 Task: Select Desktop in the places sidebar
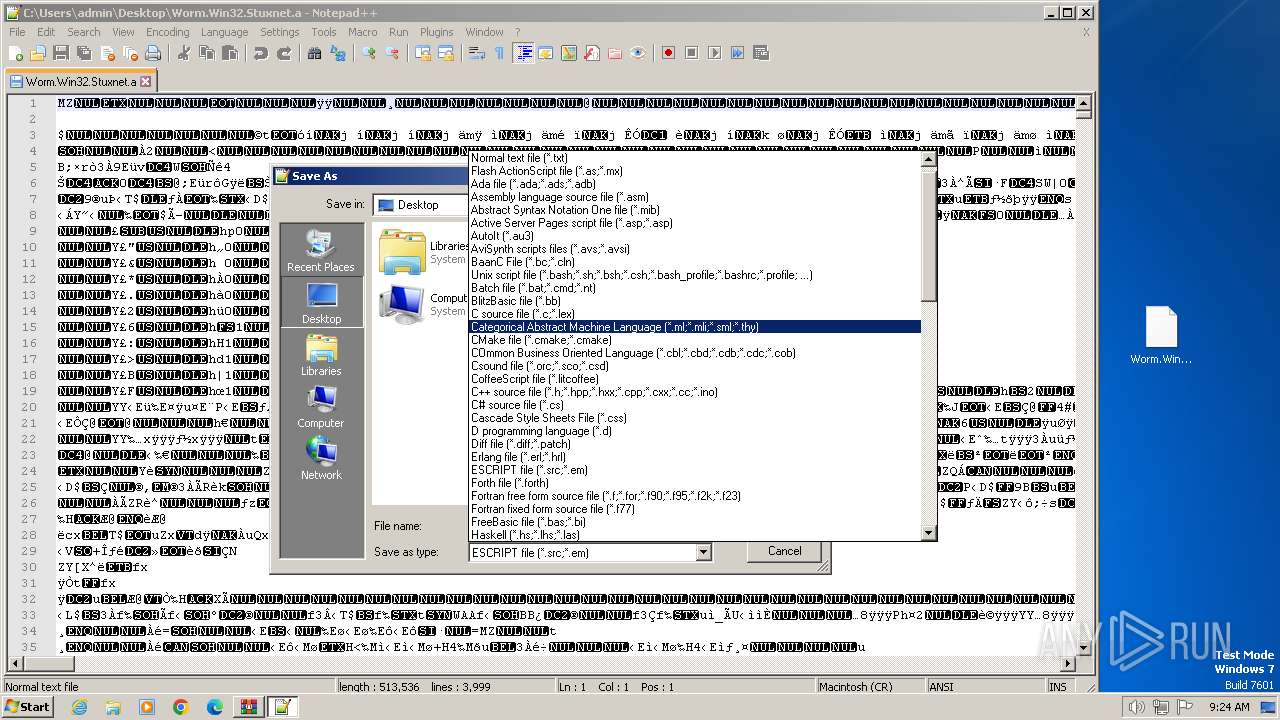point(321,302)
